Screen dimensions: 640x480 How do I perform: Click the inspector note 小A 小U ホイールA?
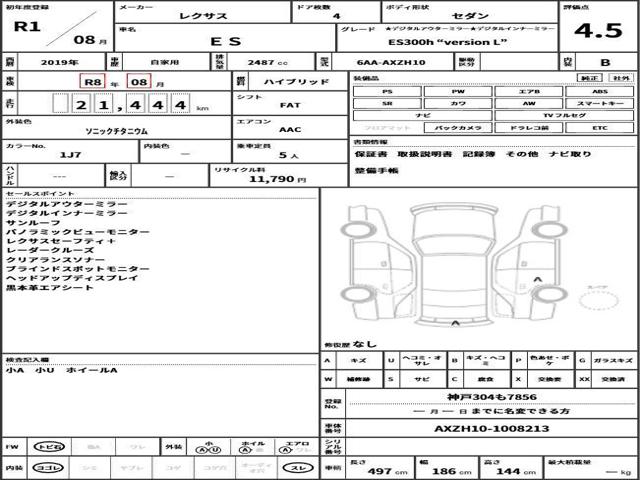tap(61, 371)
